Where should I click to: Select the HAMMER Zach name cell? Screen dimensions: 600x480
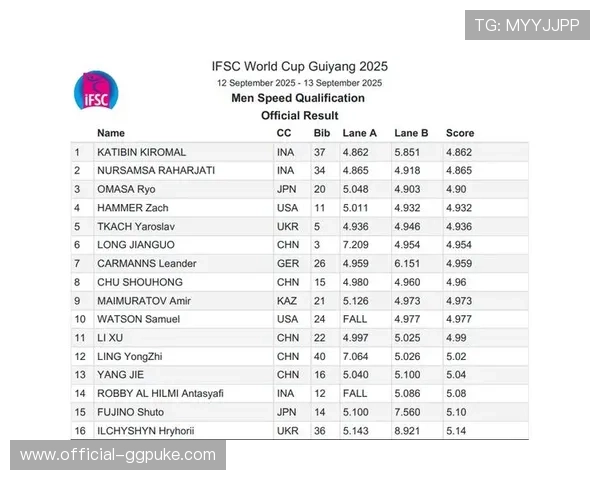point(133,207)
